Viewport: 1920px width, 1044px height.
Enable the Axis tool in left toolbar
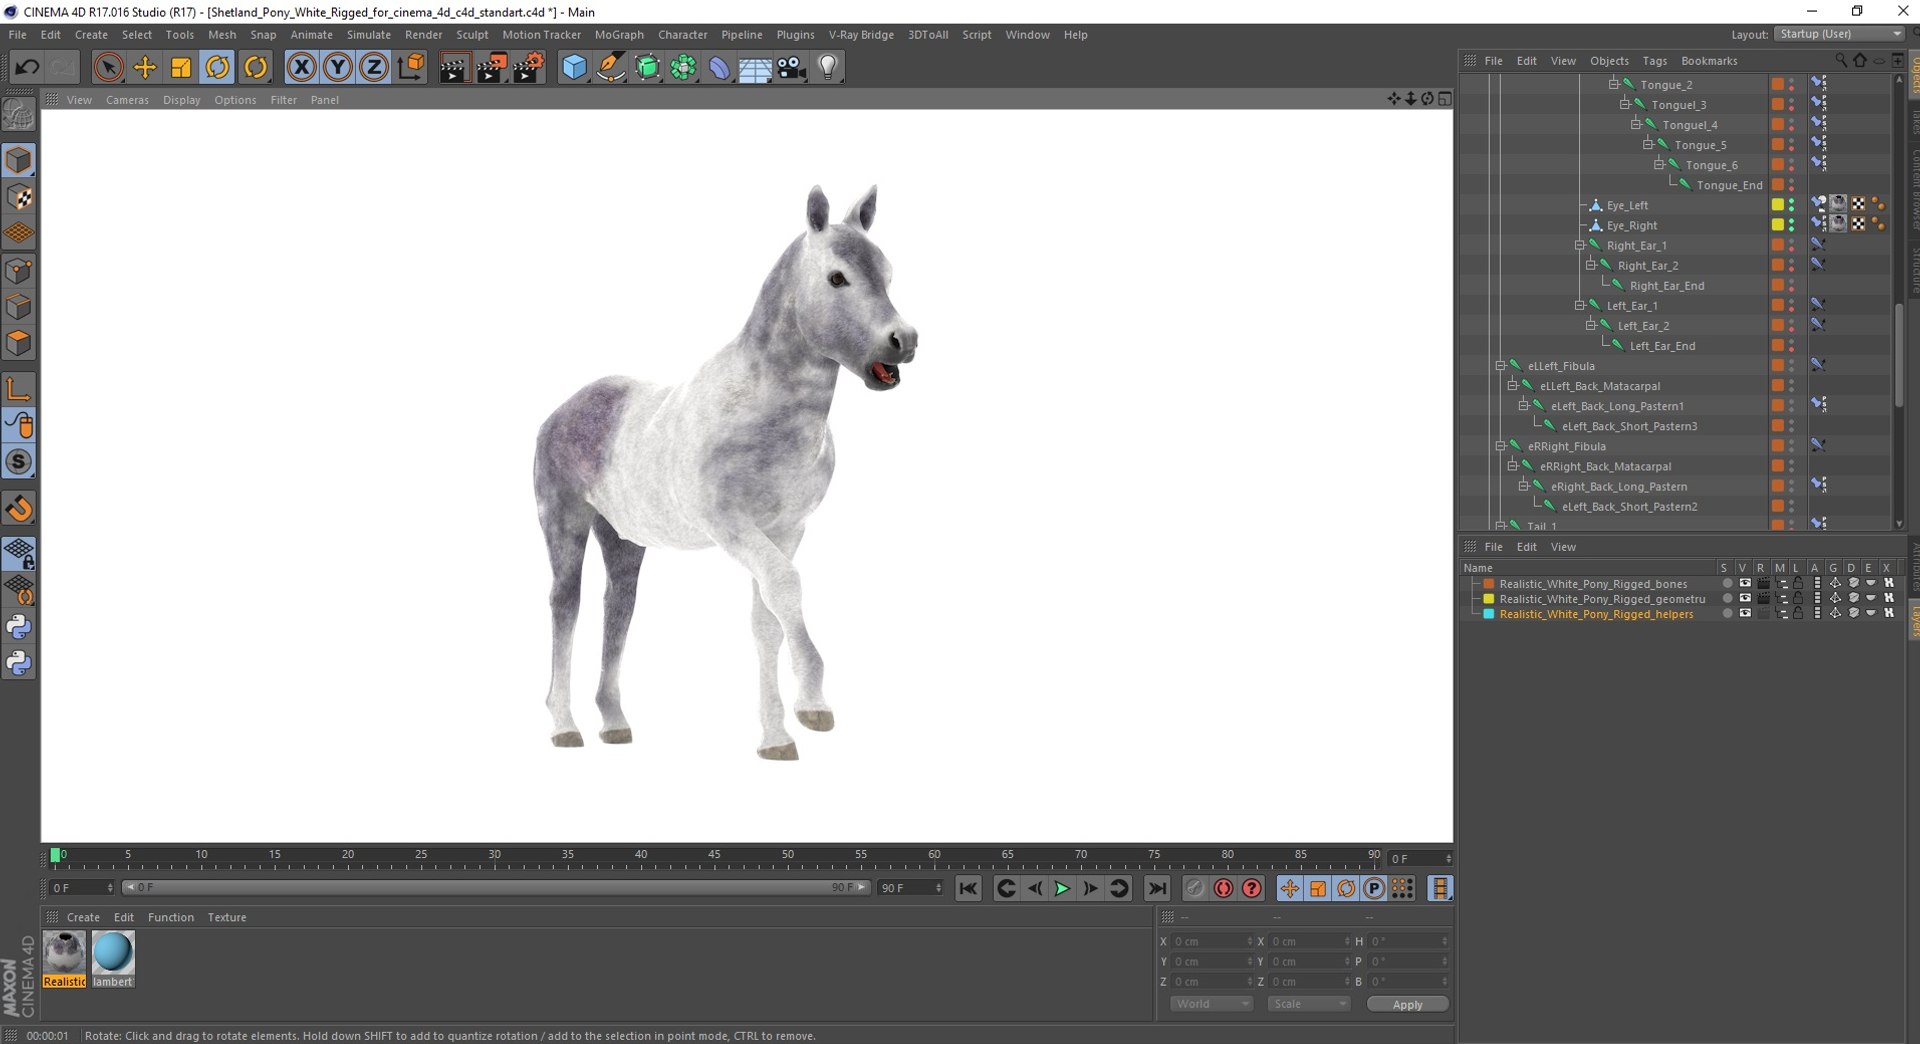coord(19,389)
